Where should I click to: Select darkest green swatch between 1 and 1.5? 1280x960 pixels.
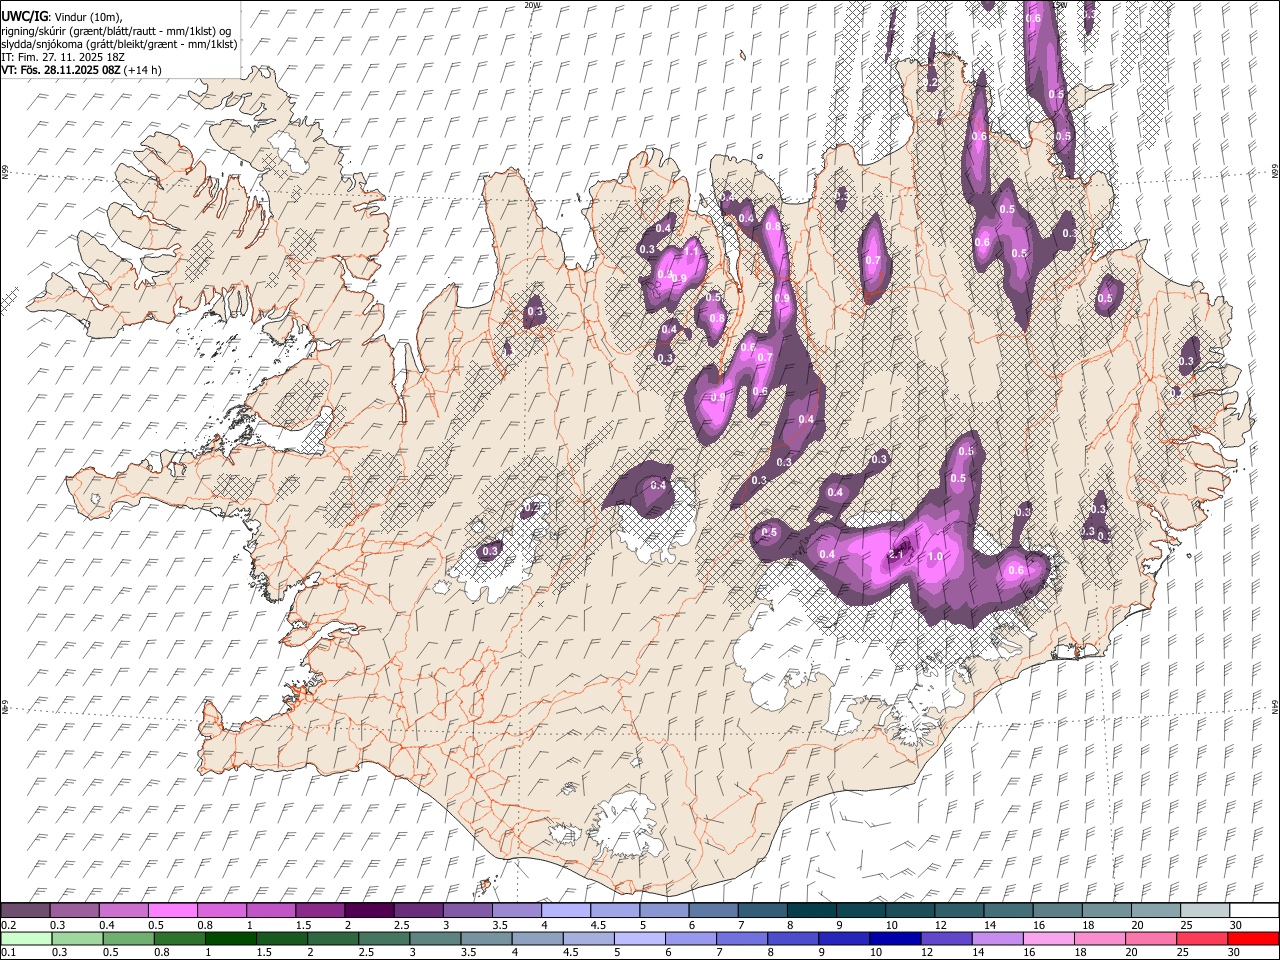(x=231, y=939)
